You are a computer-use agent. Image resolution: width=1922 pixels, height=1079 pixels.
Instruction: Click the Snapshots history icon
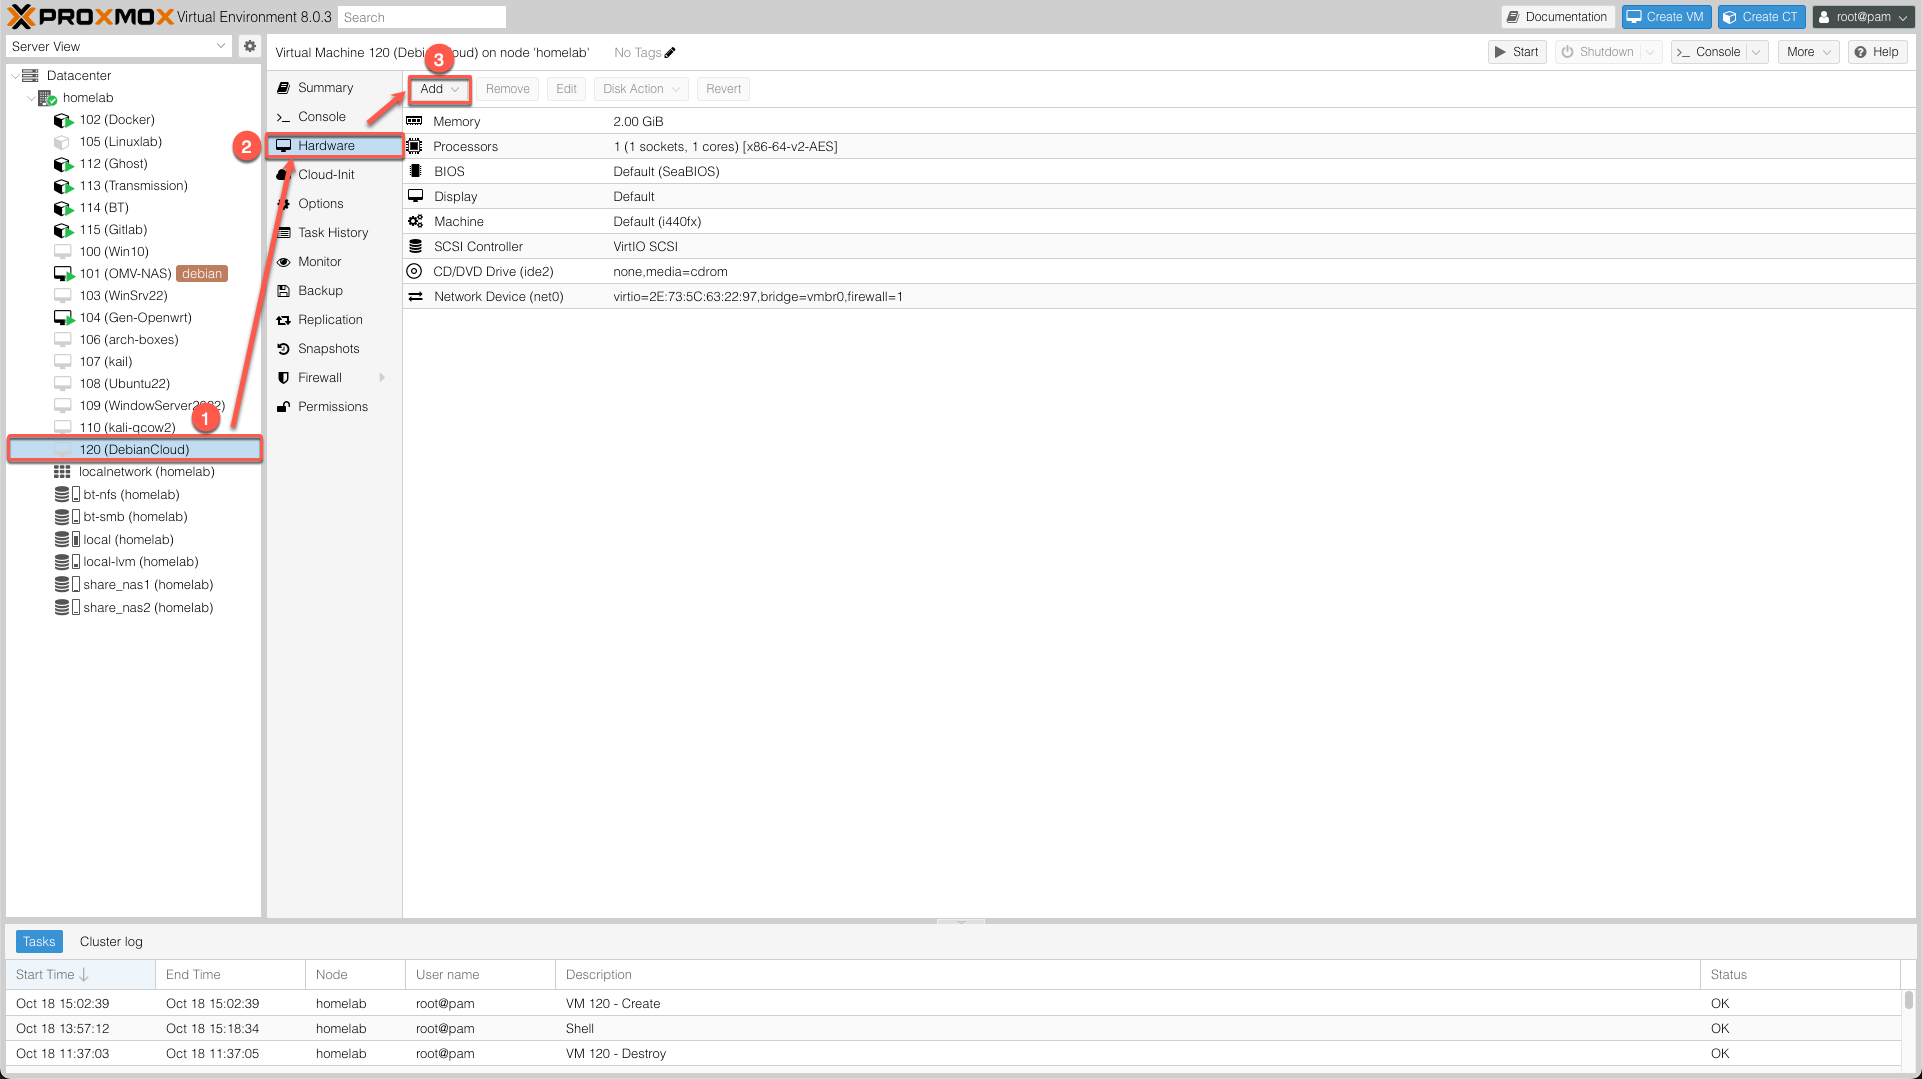point(283,348)
